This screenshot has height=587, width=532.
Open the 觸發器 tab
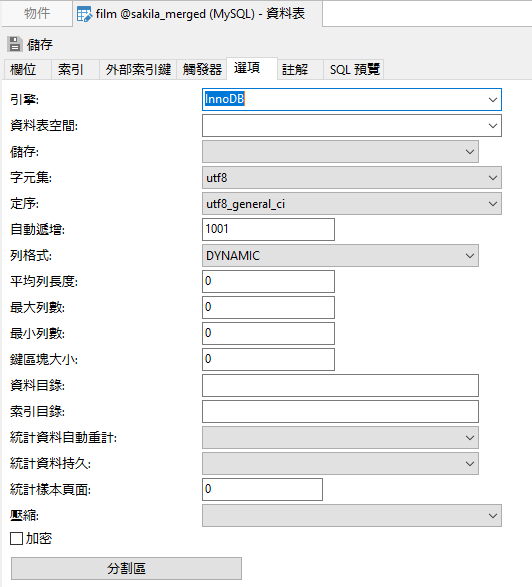coord(202,69)
